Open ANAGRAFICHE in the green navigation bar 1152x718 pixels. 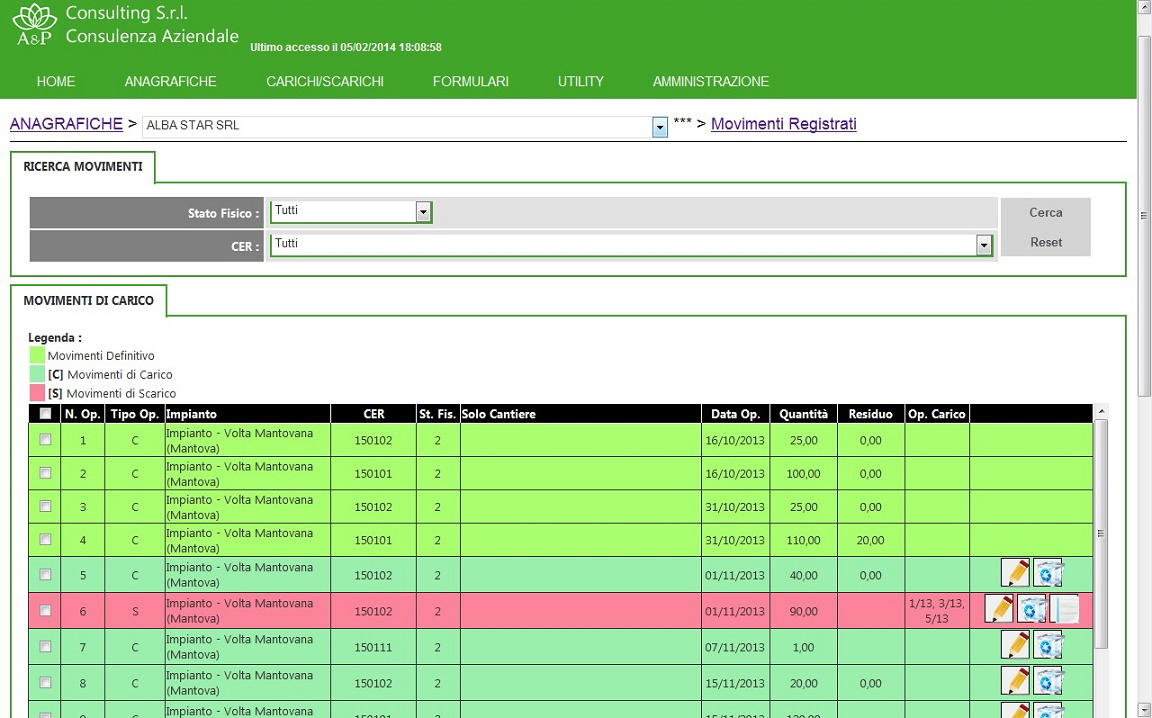click(170, 82)
